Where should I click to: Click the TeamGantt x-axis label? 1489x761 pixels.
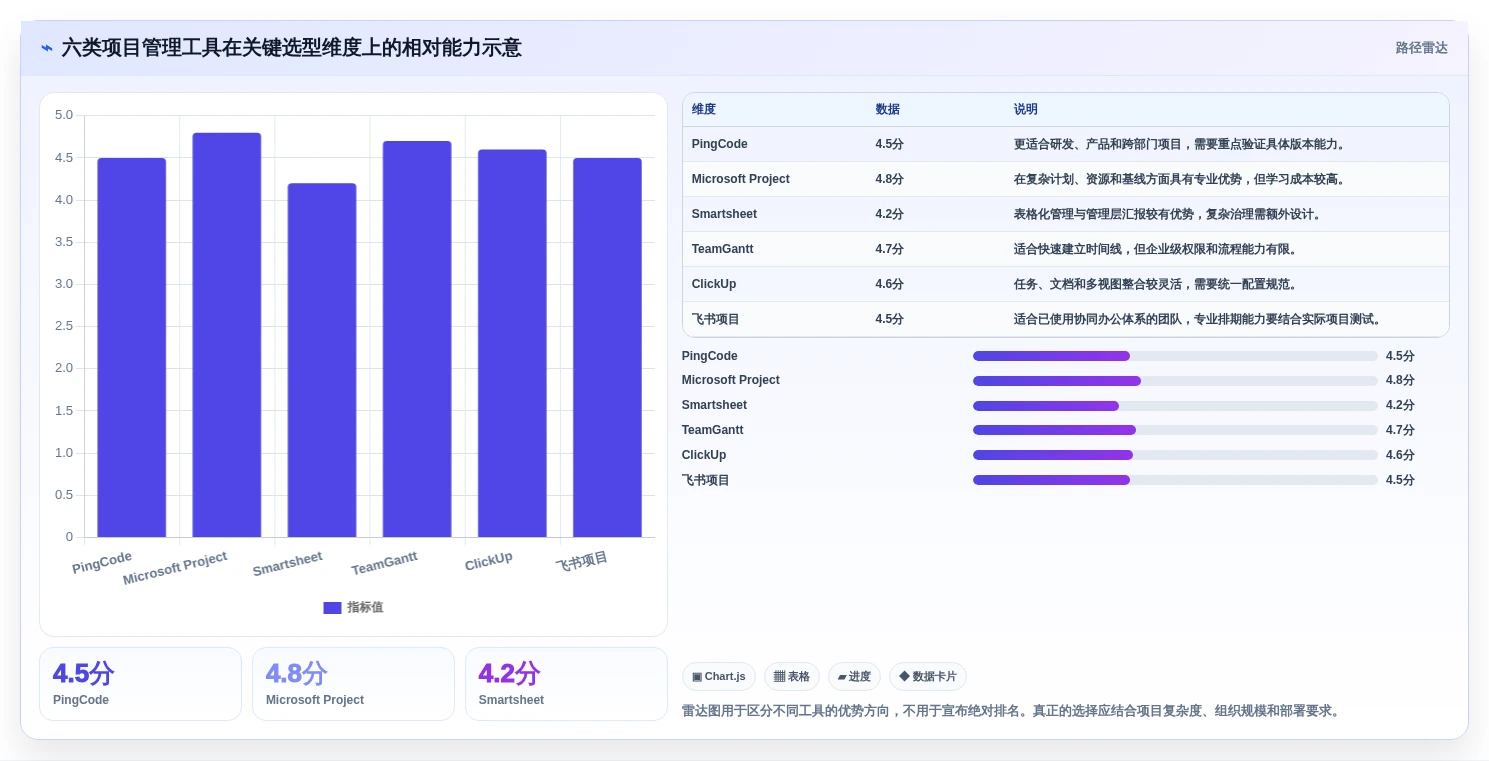coord(384,563)
